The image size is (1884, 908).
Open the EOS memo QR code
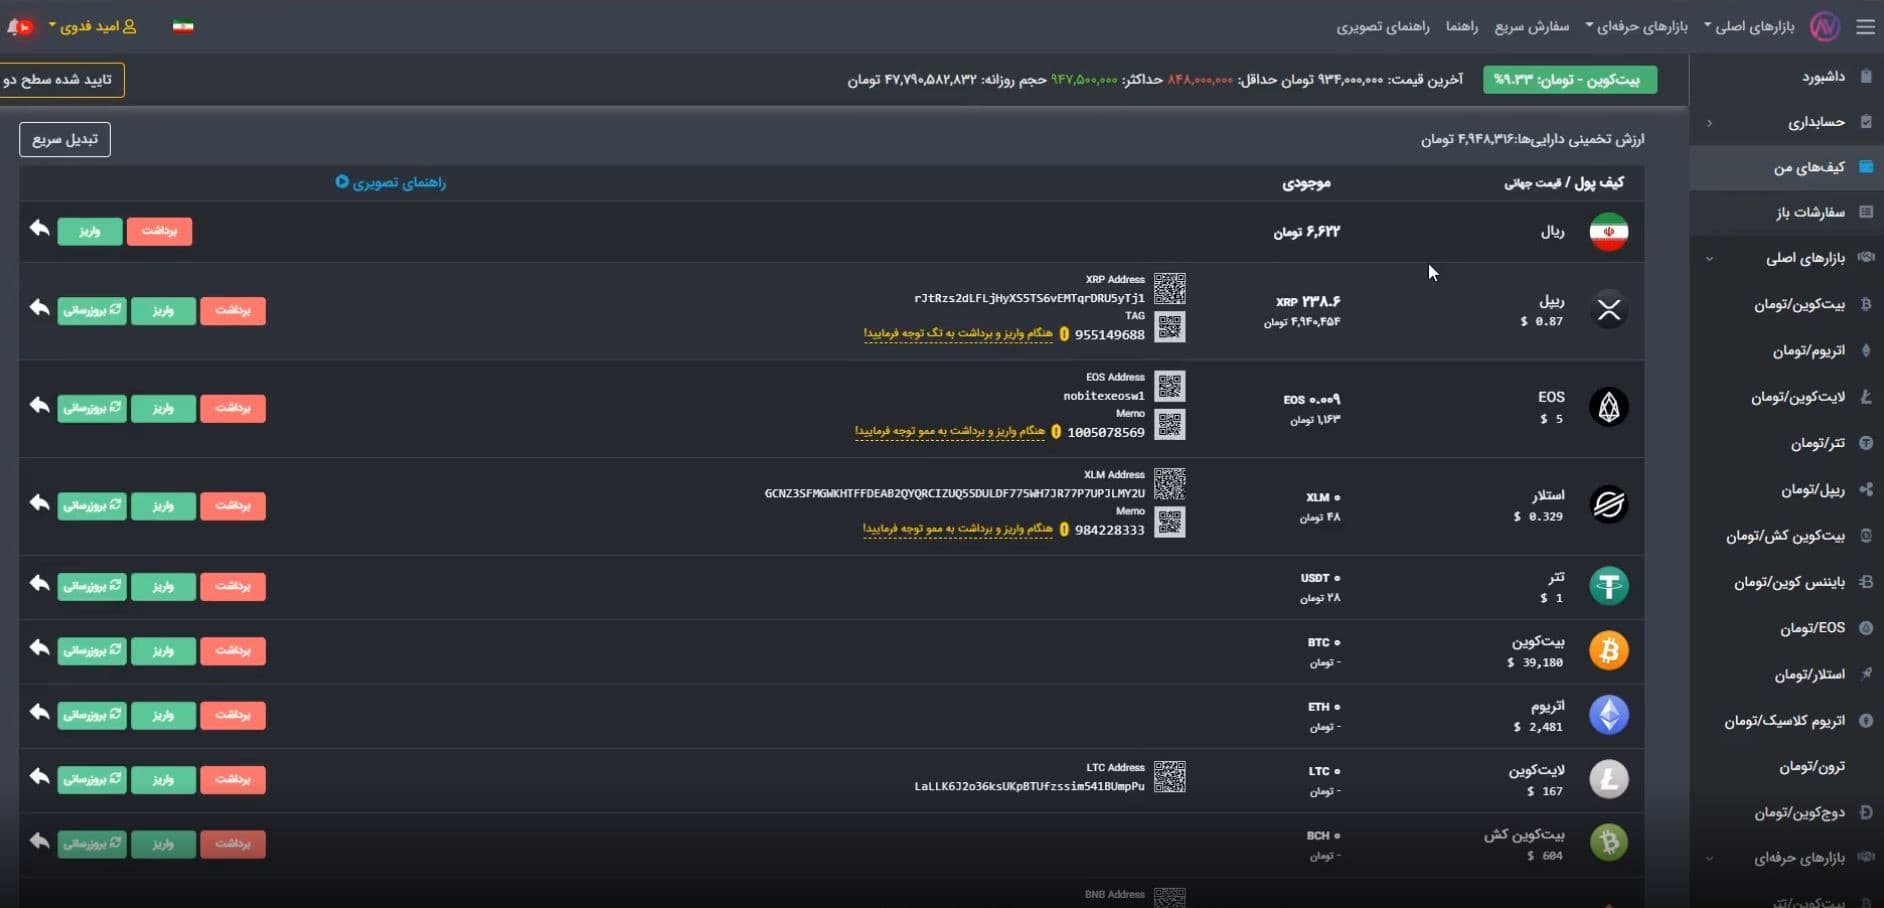pos(1169,425)
